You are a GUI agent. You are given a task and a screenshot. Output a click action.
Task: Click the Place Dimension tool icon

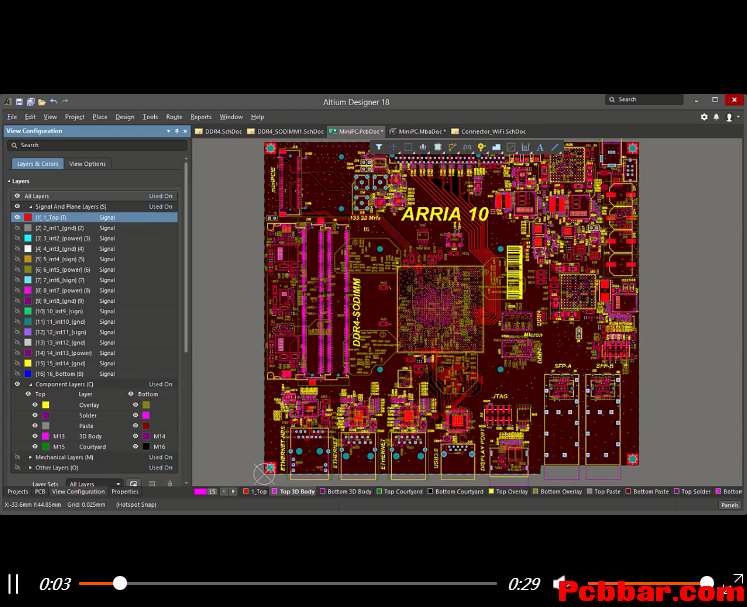tap(525, 147)
